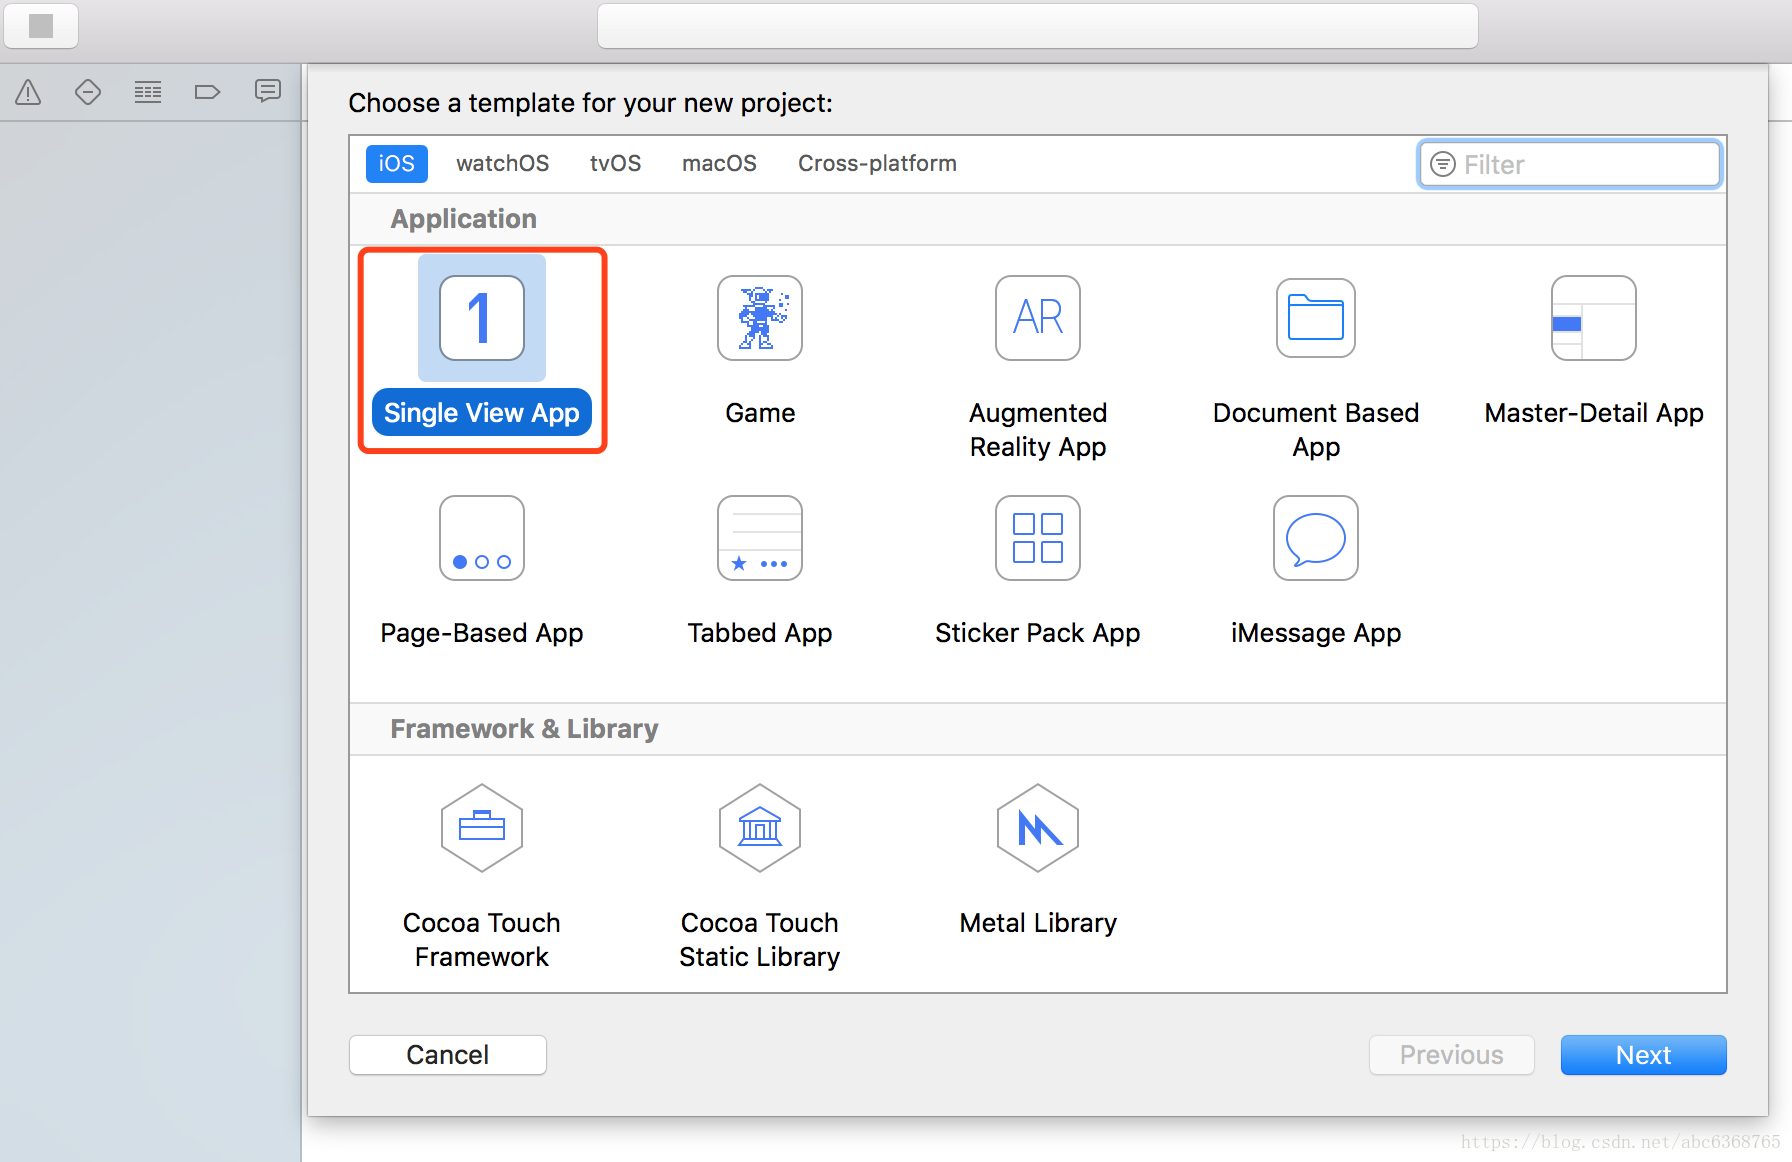Show Cross-platform templates tab
The height and width of the screenshot is (1162, 1792).
(x=877, y=164)
